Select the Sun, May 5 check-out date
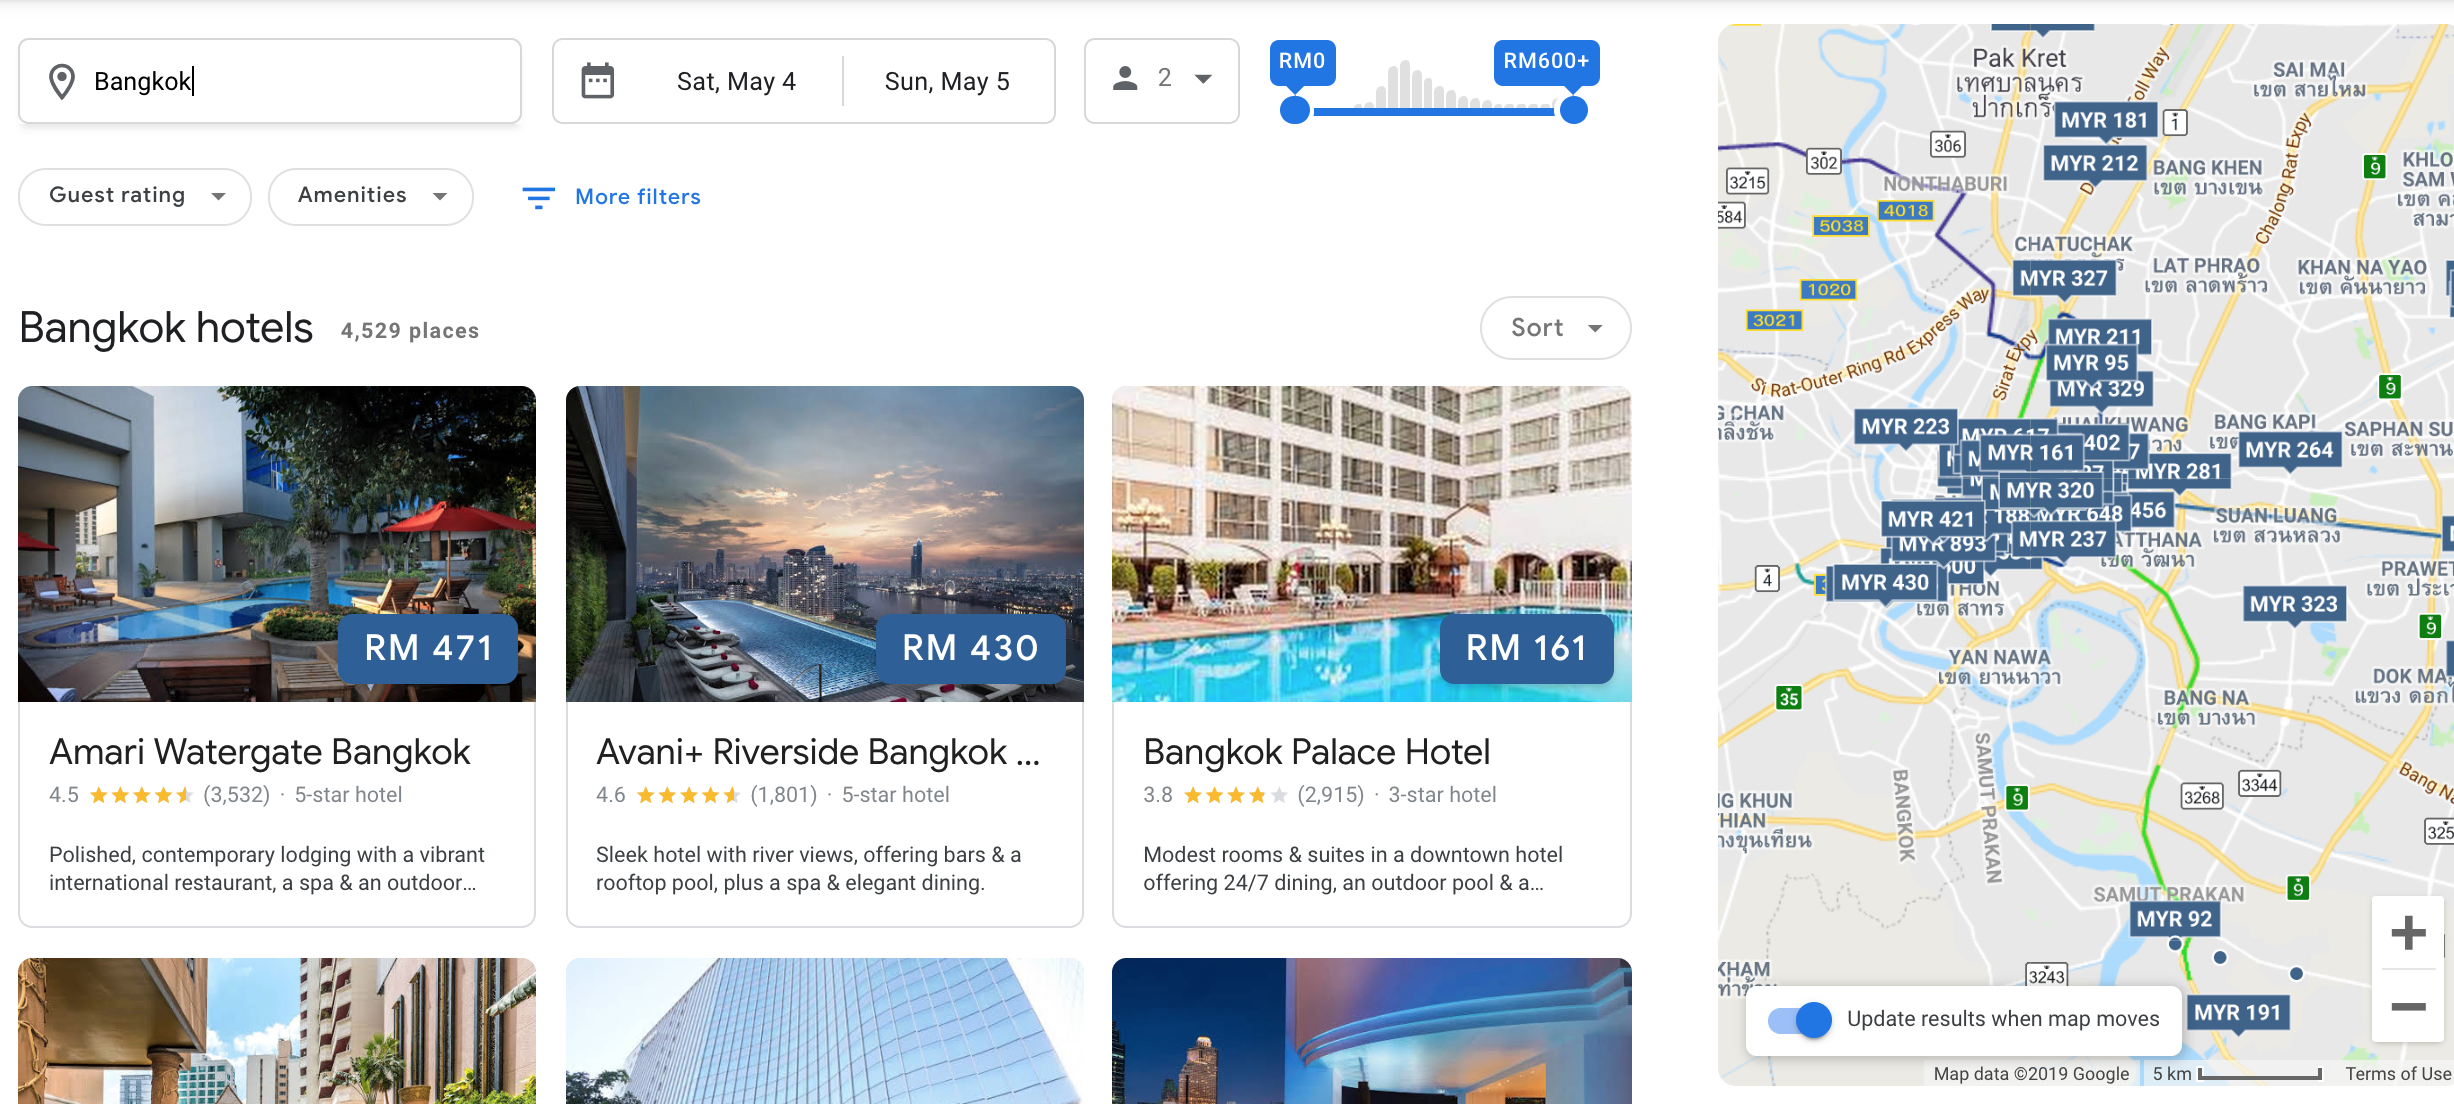The height and width of the screenshot is (1104, 2454). (947, 81)
